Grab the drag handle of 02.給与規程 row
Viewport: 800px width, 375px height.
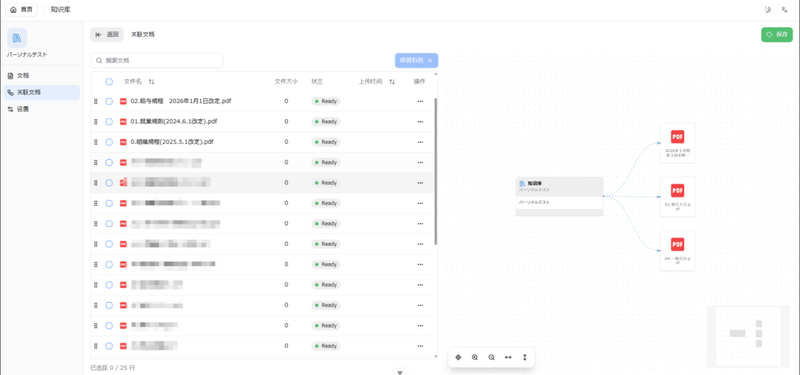(x=95, y=102)
